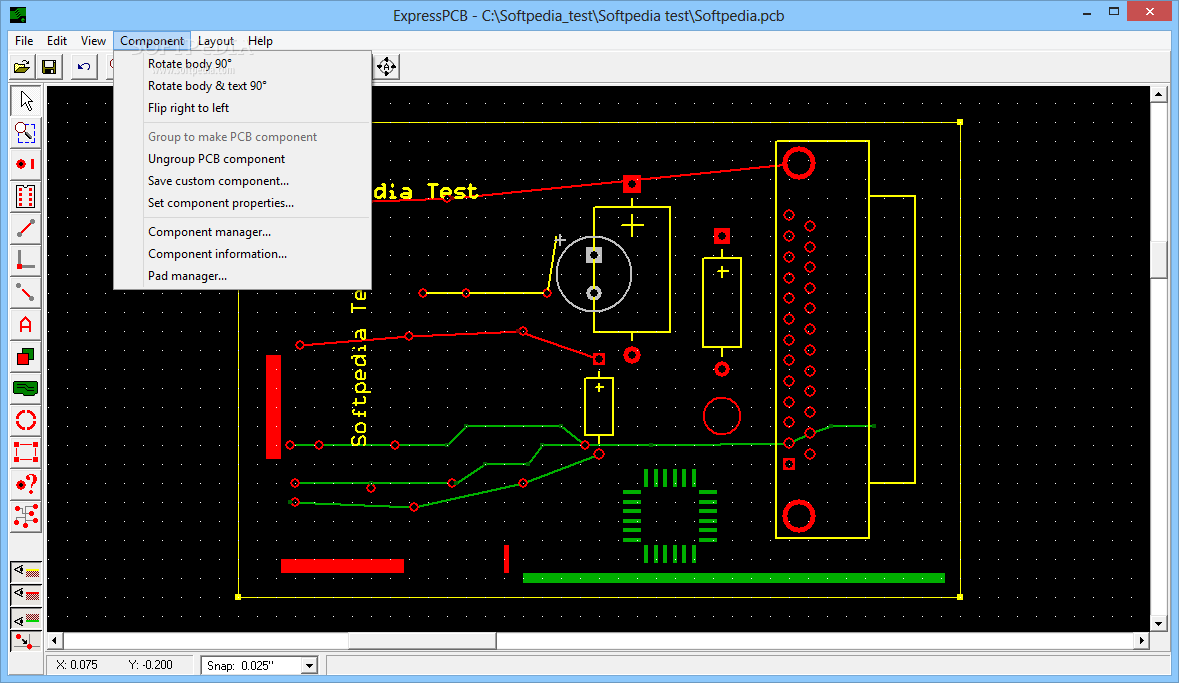Screen dimensions: 1179x683
Task: Select the place component tool
Action: pos(26,196)
